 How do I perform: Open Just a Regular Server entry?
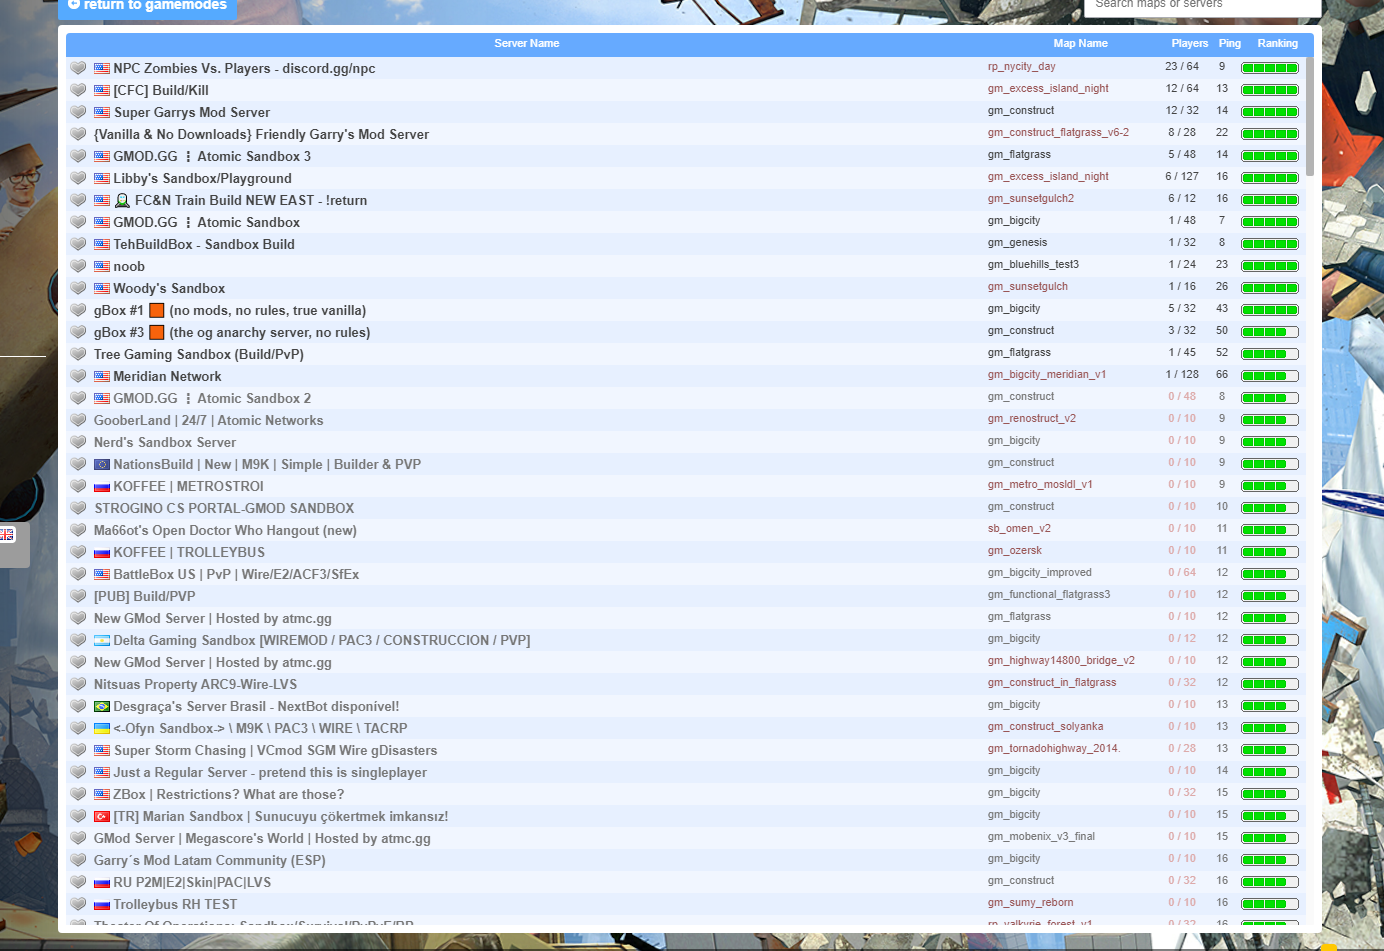click(x=270, y=773)
